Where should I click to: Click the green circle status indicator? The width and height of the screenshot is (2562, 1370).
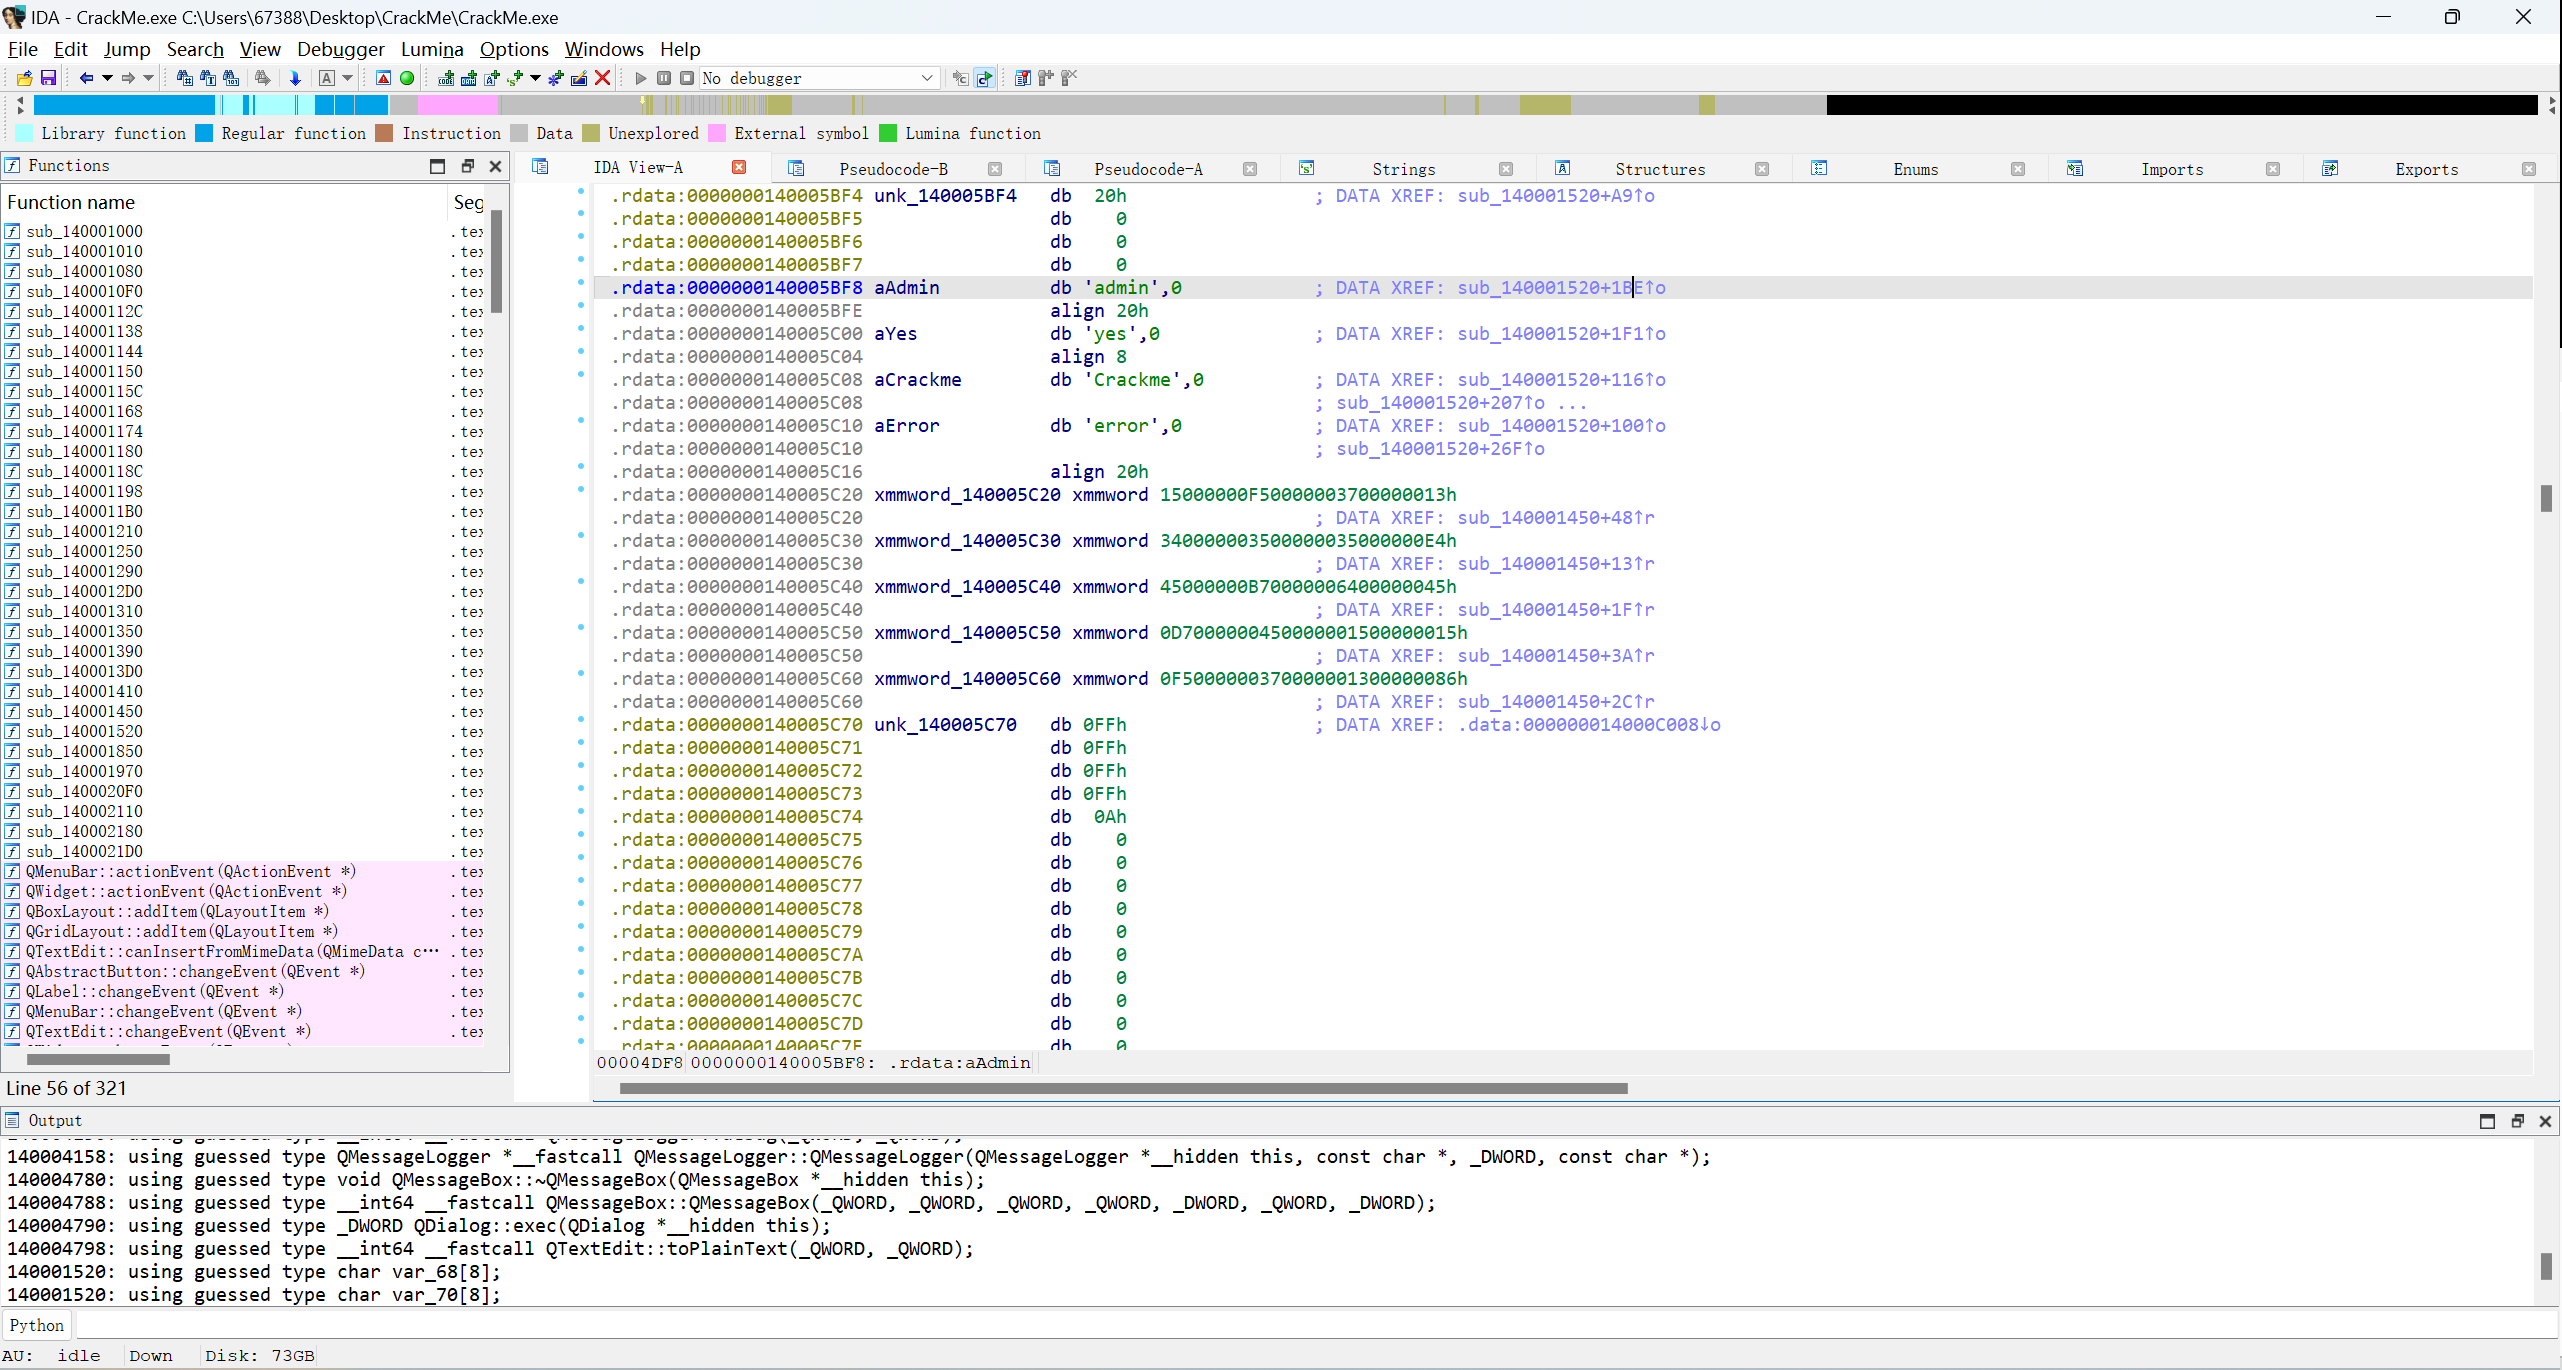point(407,78)
